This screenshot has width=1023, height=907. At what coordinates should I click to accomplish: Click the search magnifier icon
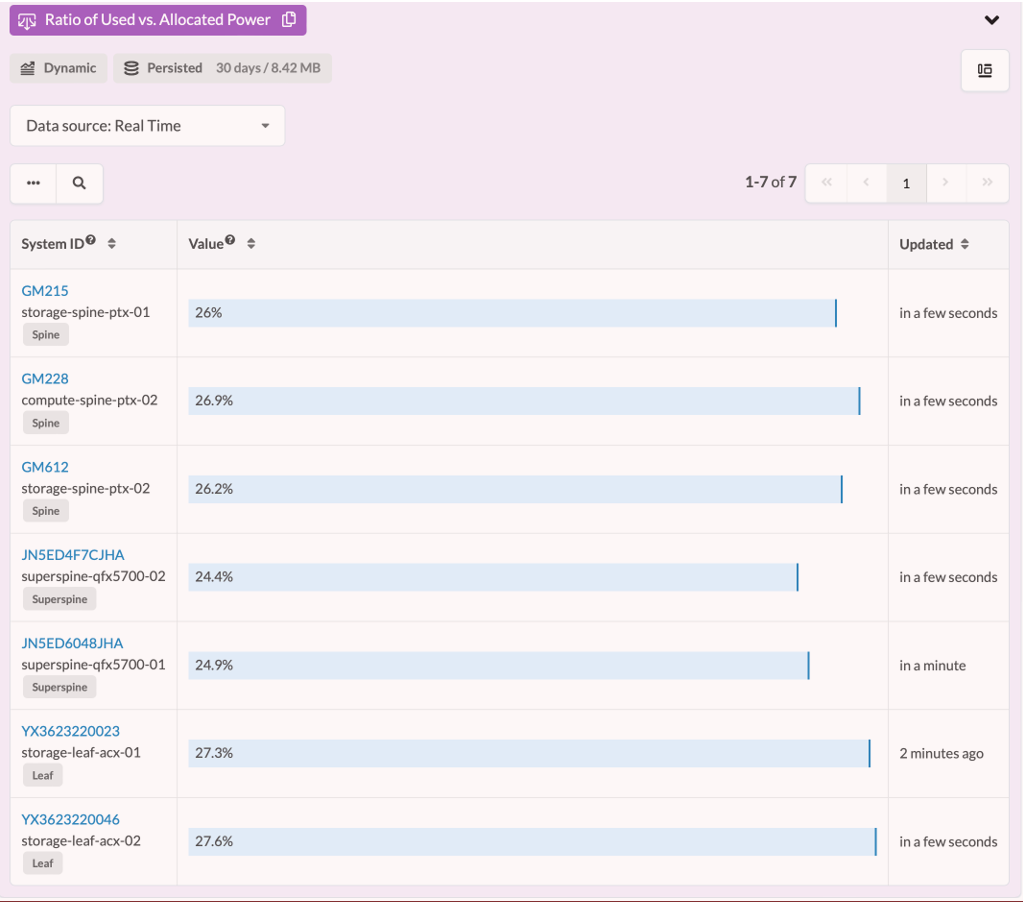tap(79, 183)
